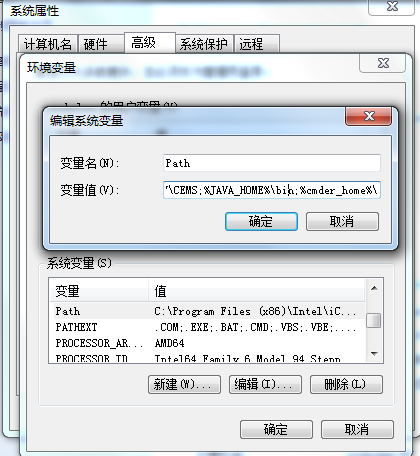Open the 系统保护 tab
Image resolution: width=420 pixels, height=456 pixels.
[x=204, y=44]
